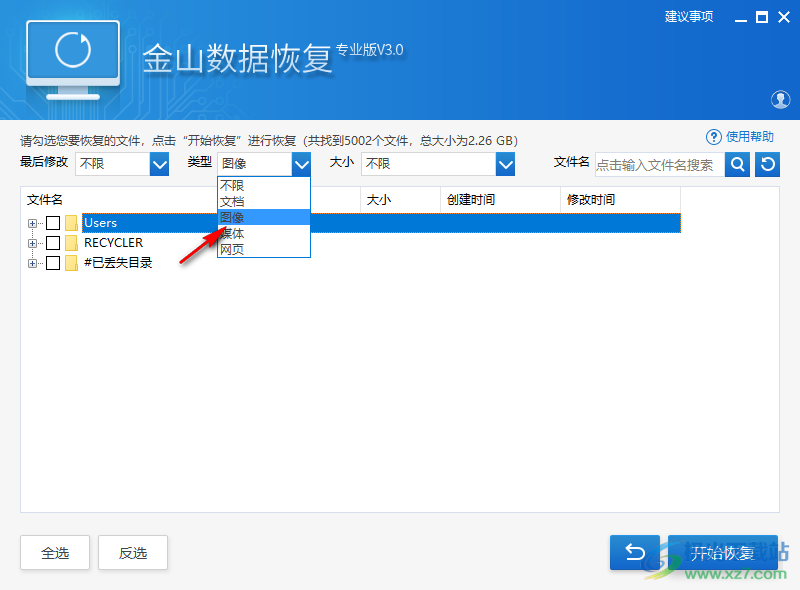Expand the #已丢失目录 tree node
The image size is (800, 590).
[x=32, y=263]
